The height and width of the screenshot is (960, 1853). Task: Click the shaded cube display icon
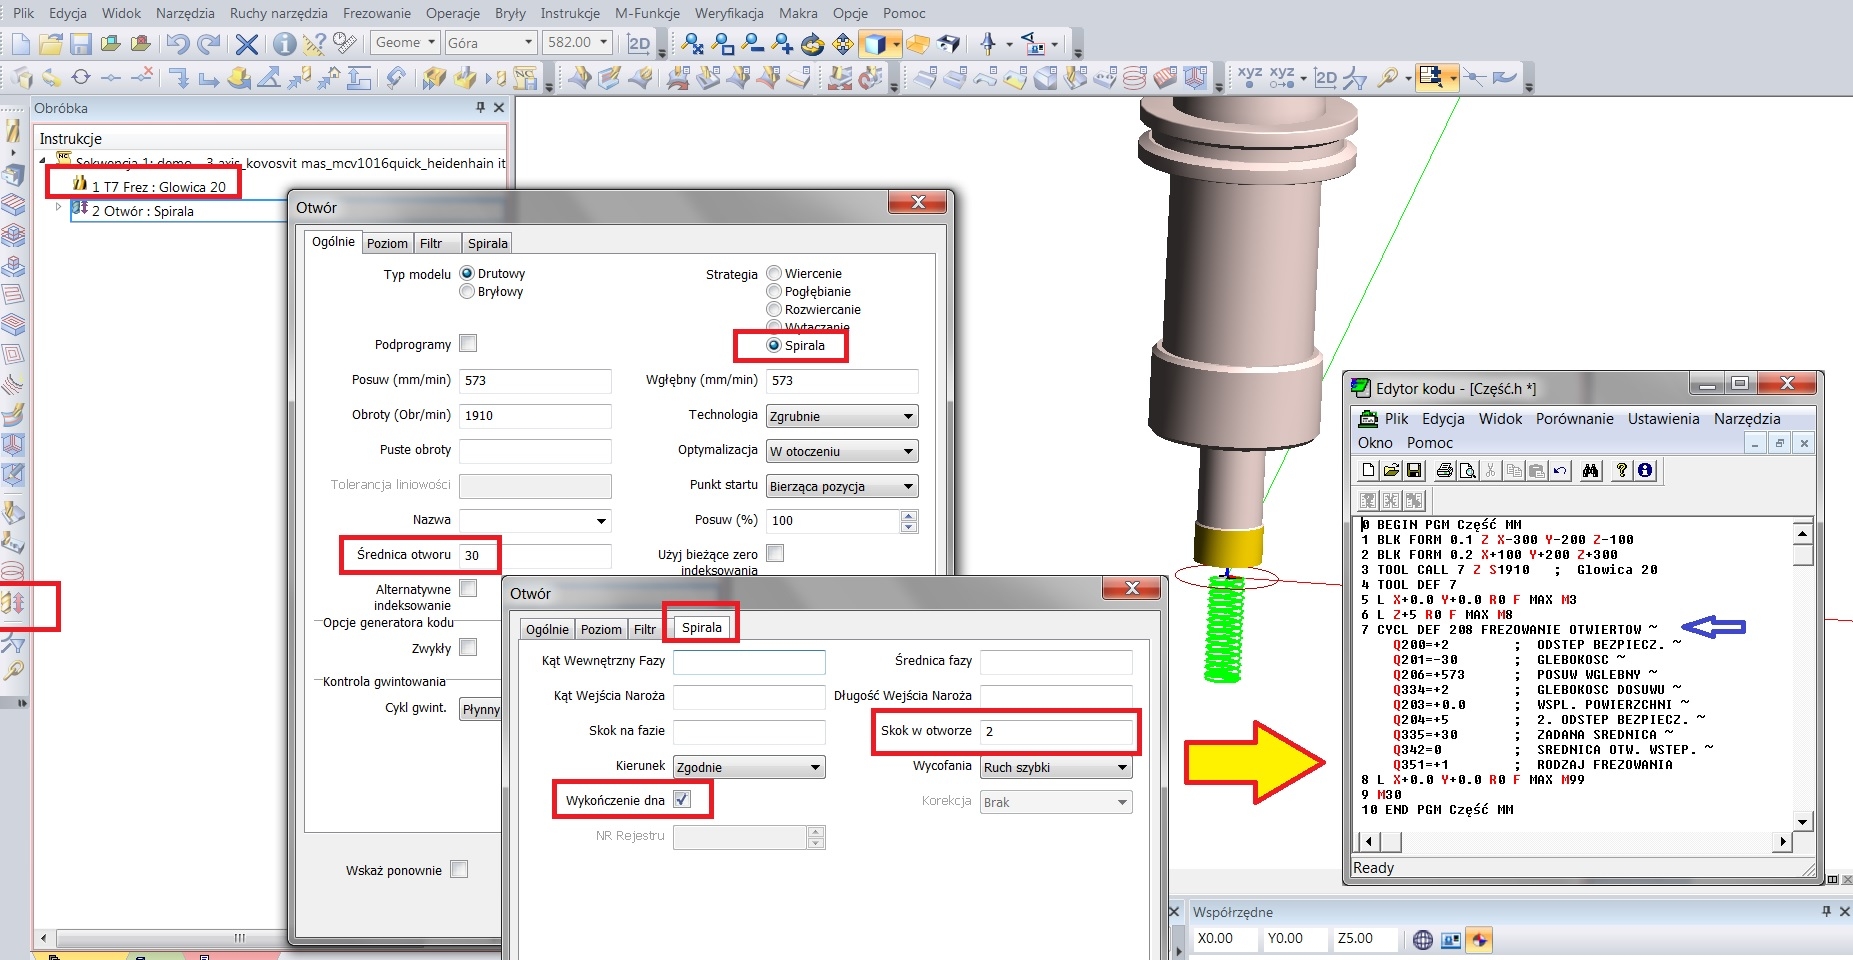(x=875, y=43)
